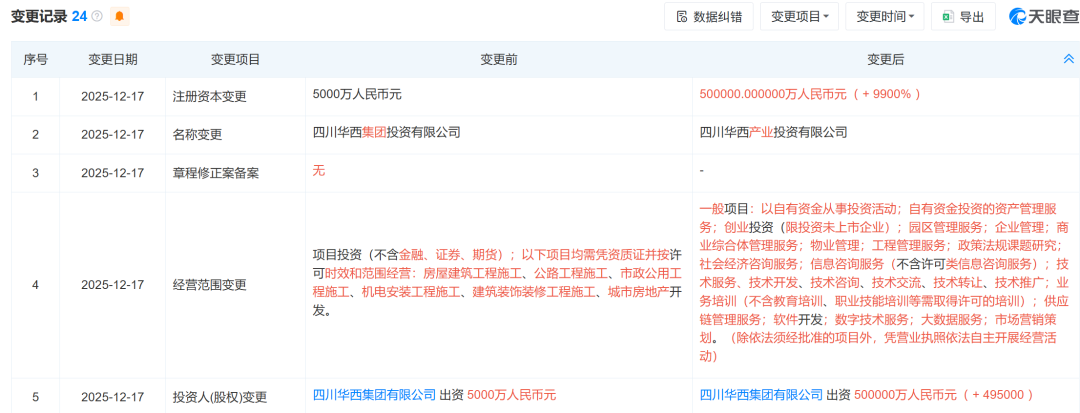Click the red 无 text in row 3
The height and width of the screenshot is (413, 1080).
tap(318, 171)
